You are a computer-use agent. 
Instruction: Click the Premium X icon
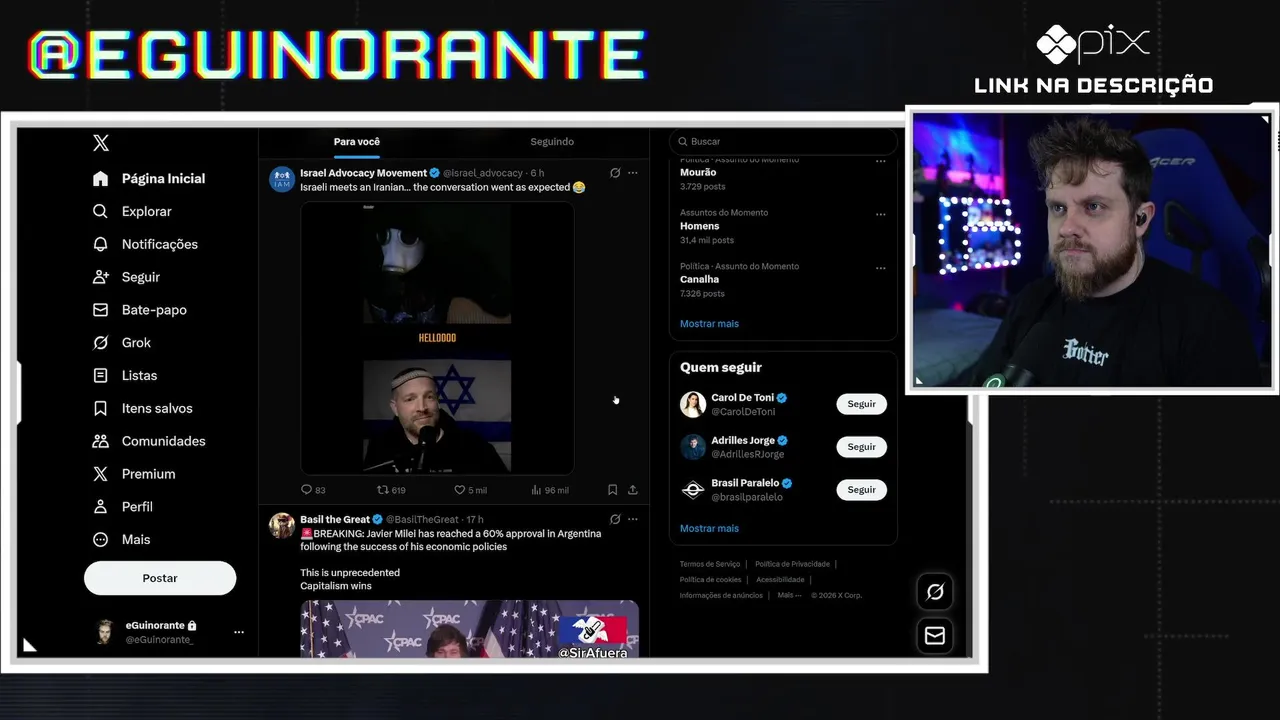pos(100,474)
